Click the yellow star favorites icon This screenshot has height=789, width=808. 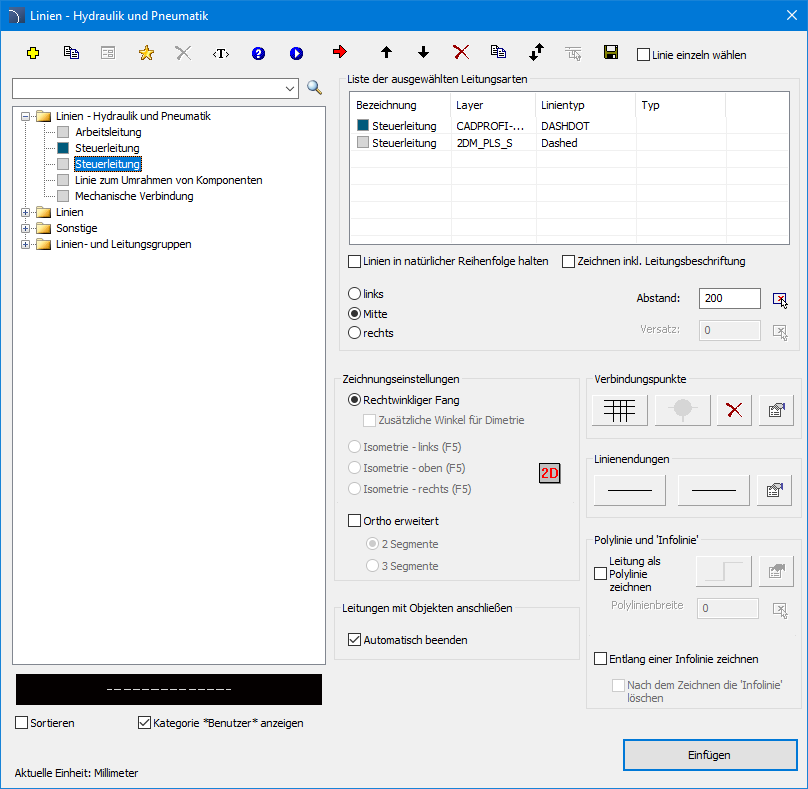[146, 53]
